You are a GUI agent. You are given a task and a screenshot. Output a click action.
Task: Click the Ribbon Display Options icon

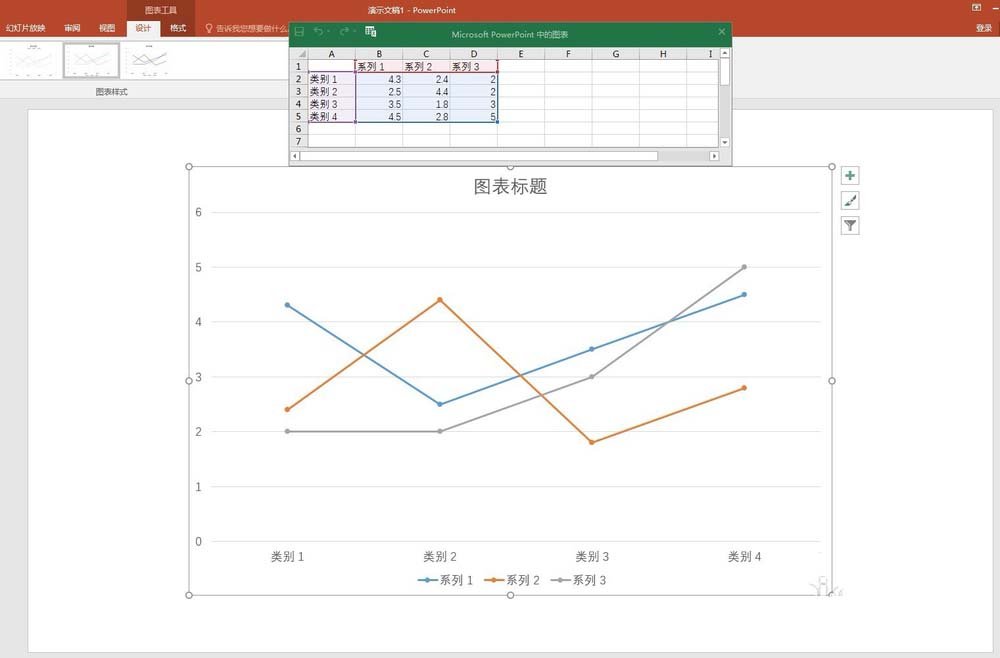pos(976,8)
